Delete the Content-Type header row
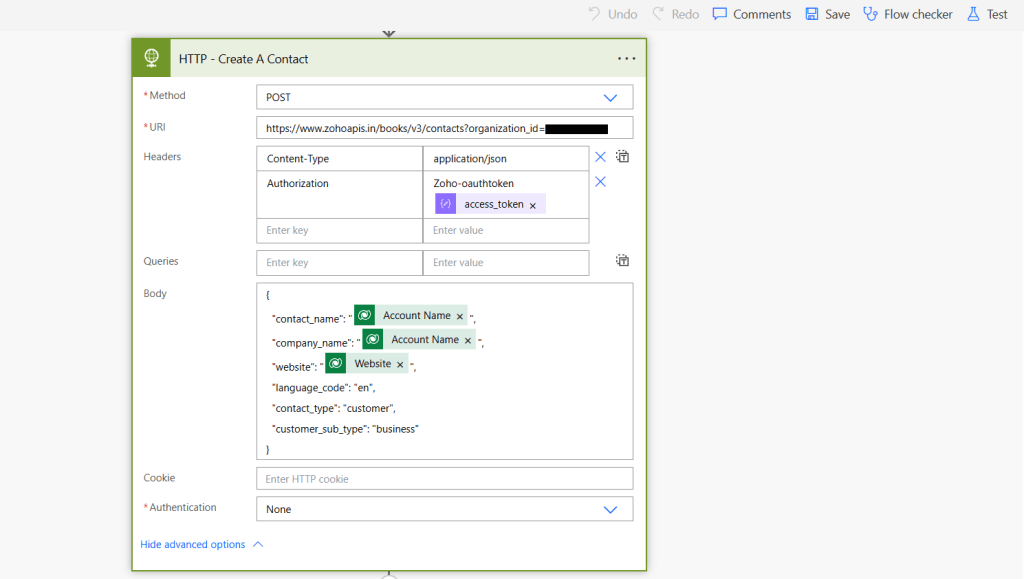Image resolution: width=1024 pixels, height=579 pixels. [600, 157]
